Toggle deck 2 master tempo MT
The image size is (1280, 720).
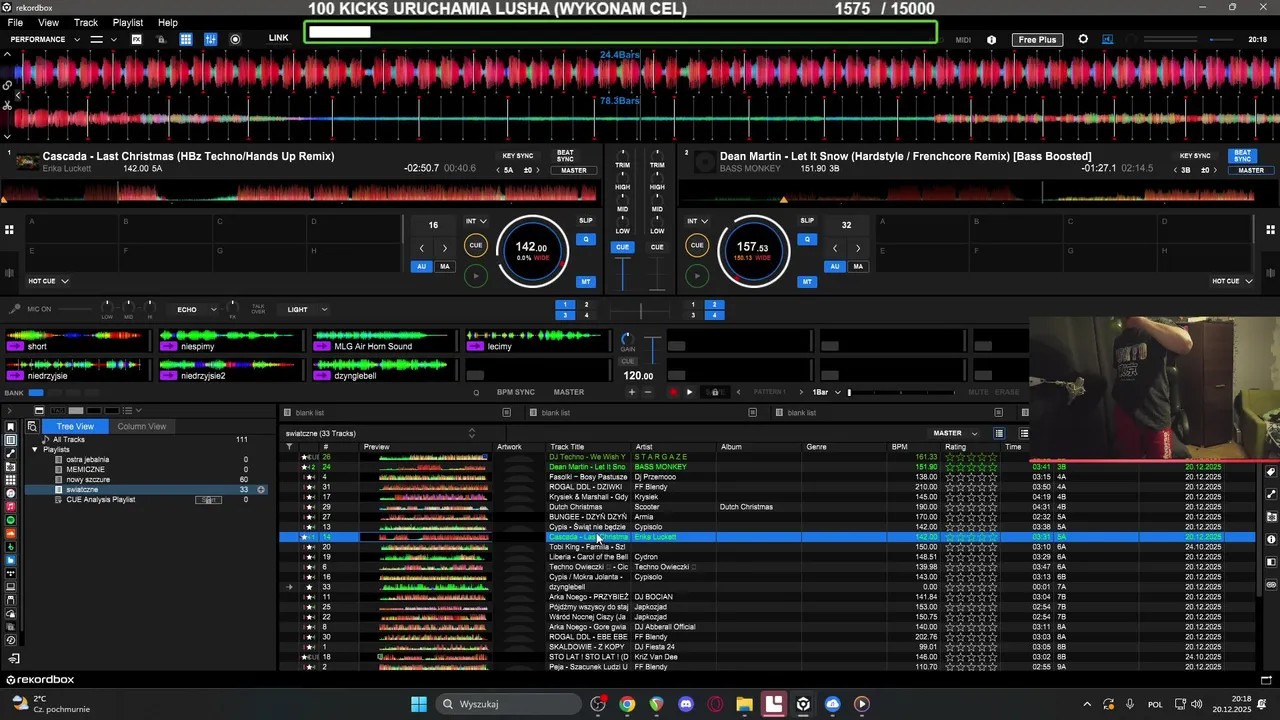pyautogui.click(x=807, y=281)
